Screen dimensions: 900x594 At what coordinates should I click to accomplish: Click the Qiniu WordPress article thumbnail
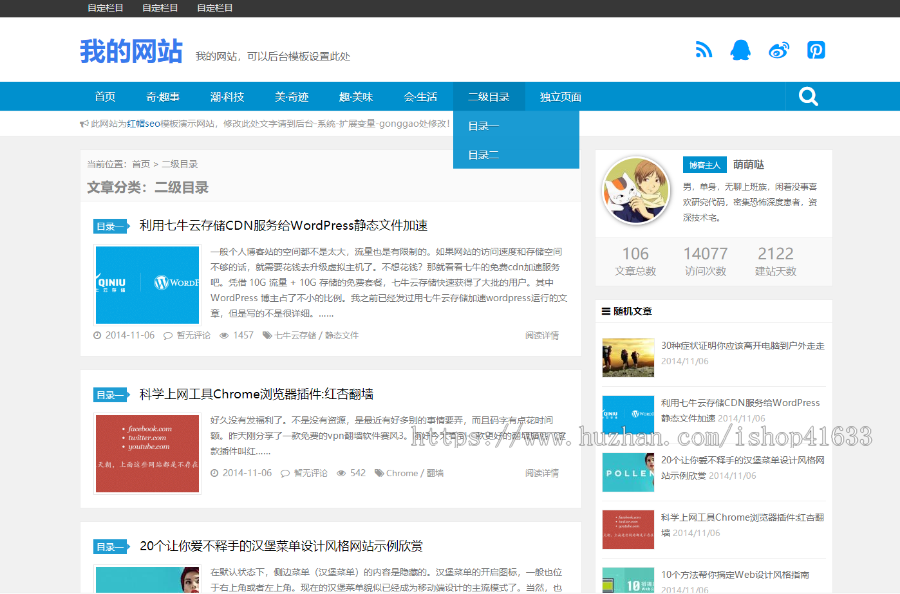tap(148, 285)
